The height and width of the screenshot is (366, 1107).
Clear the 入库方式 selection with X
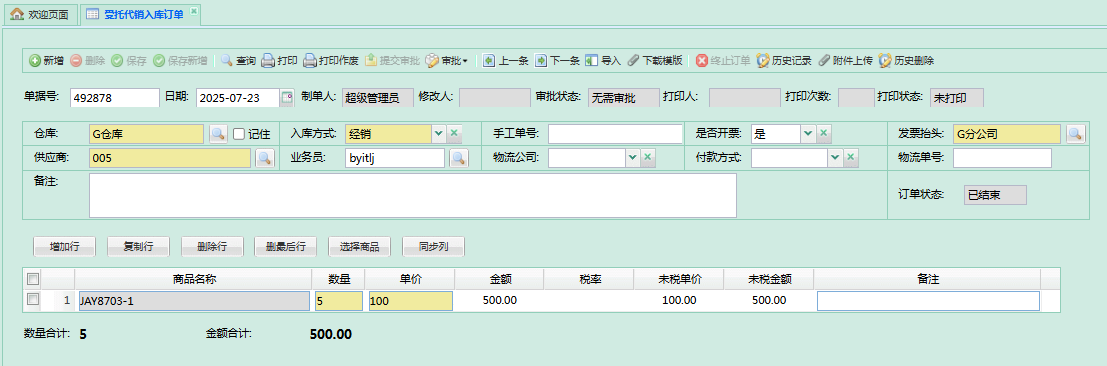pos(455,133)
